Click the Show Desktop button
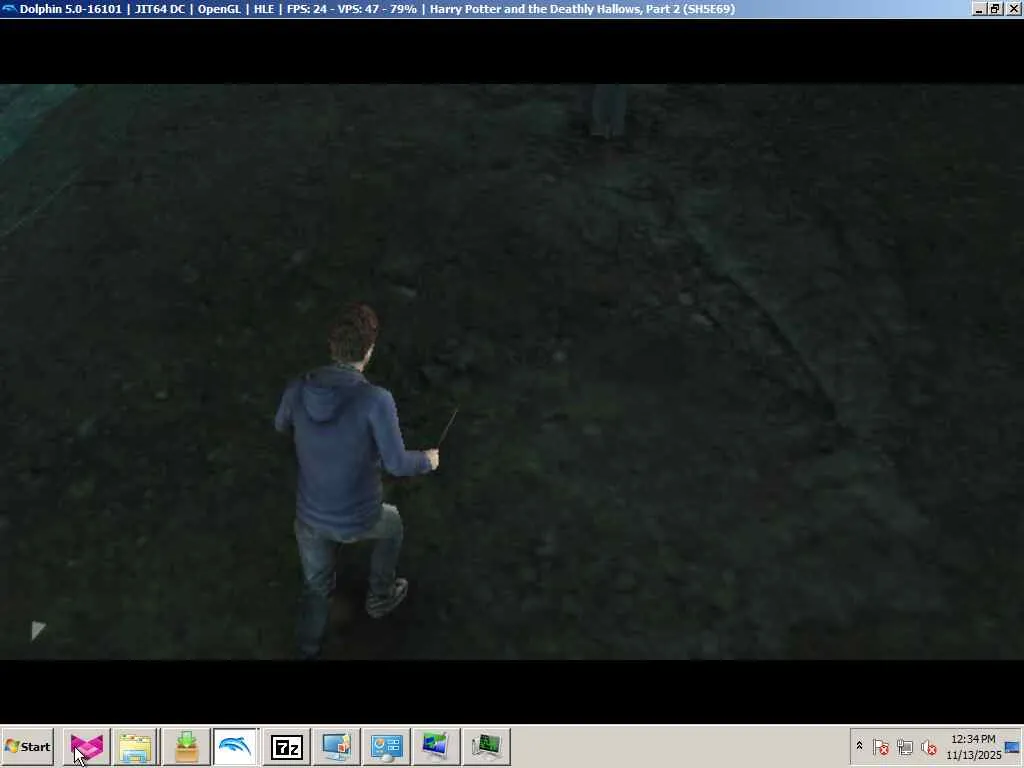Screen dimensions: 1024x768 point(1014,746)
